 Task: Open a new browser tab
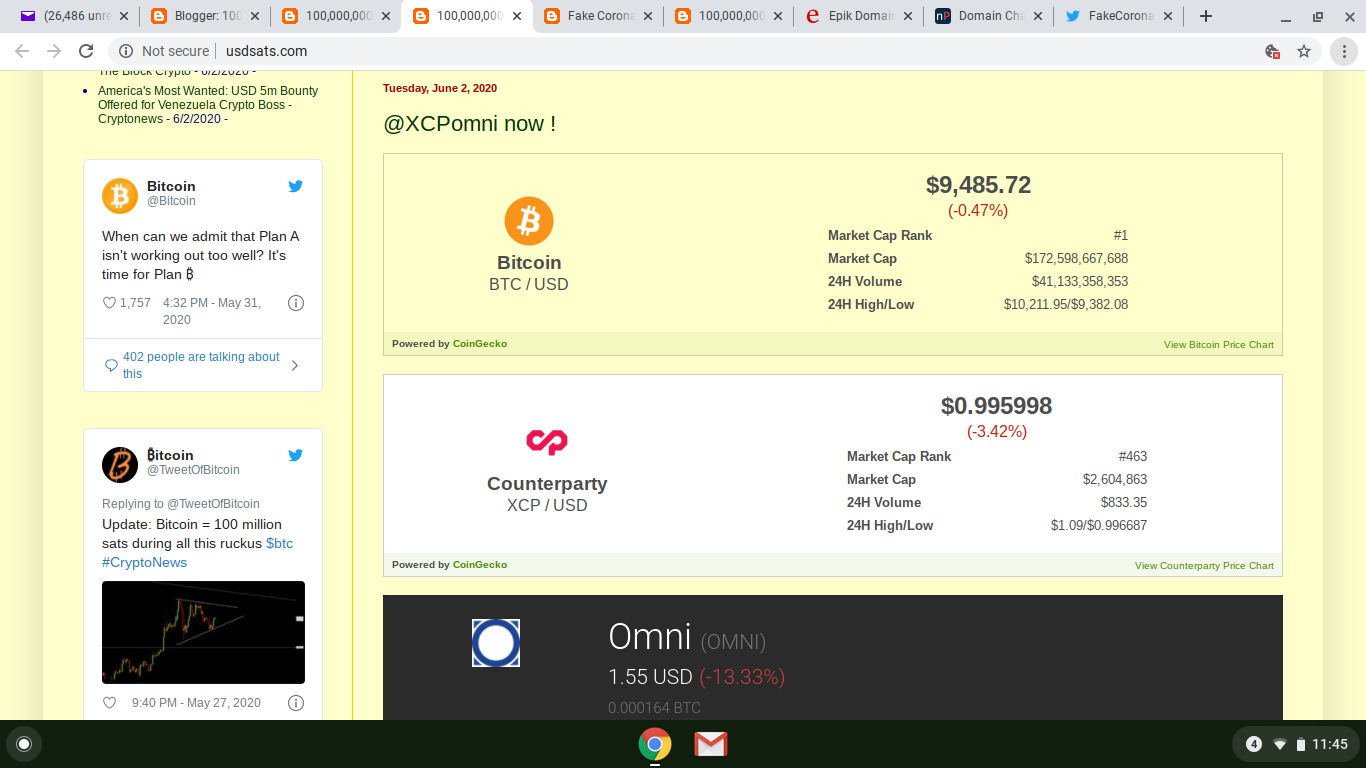(1206, 16)
